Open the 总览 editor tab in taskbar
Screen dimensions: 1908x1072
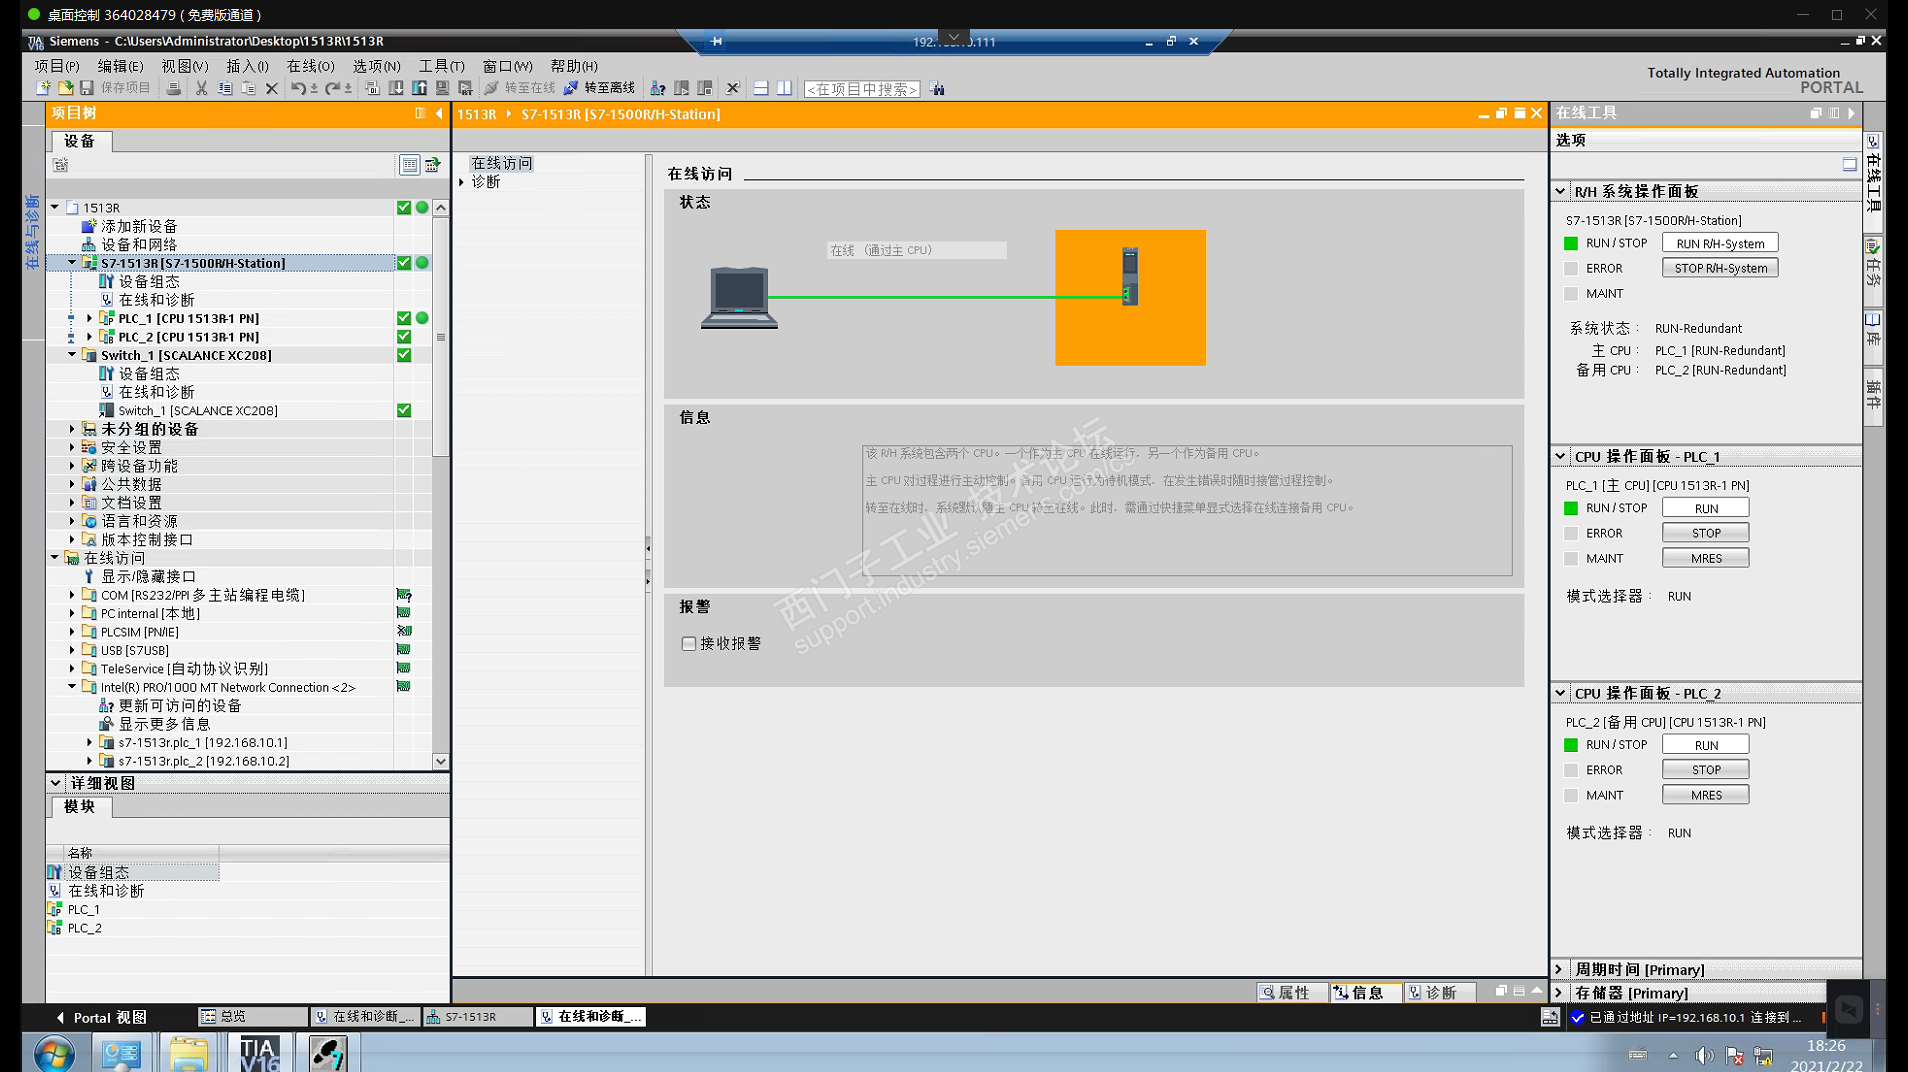[253, 1017]
